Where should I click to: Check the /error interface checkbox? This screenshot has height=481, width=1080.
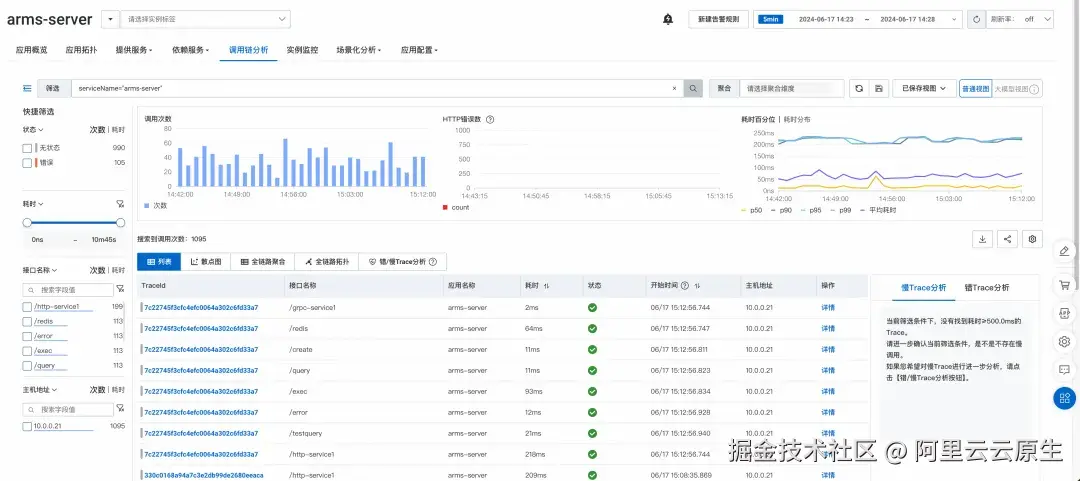tap(28, 336)
